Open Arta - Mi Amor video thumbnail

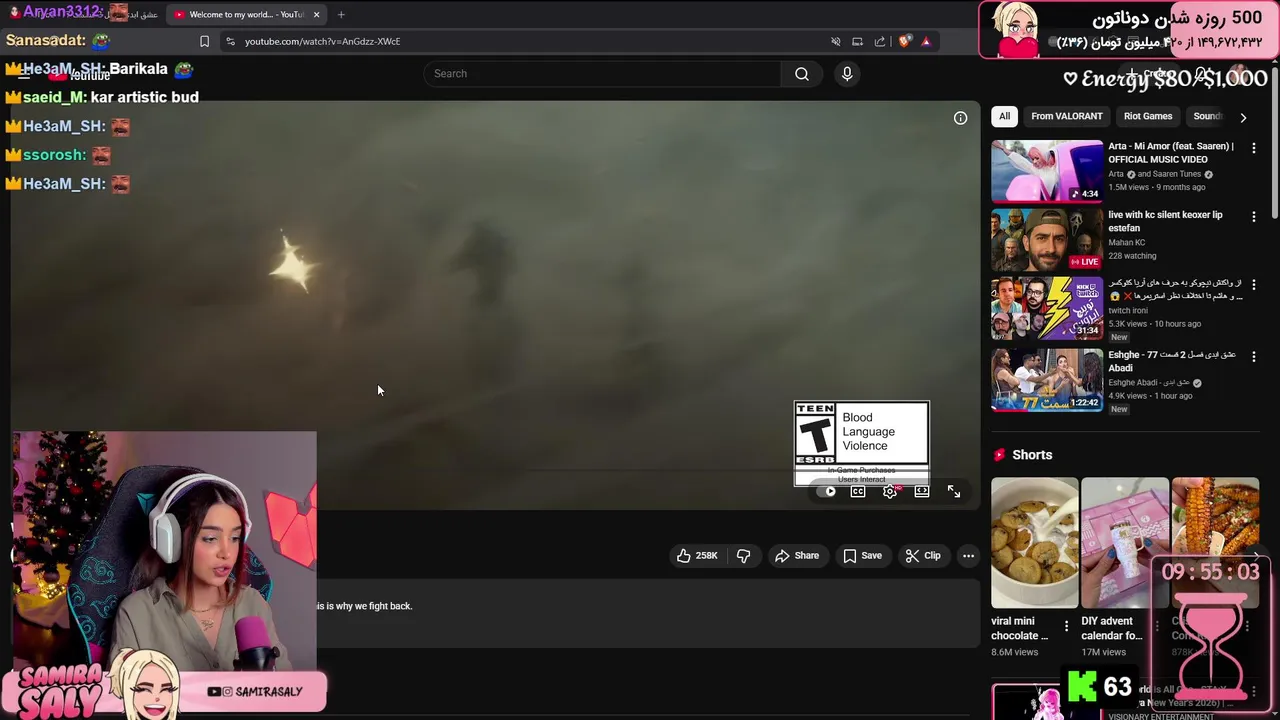(x=1047, y=171)
